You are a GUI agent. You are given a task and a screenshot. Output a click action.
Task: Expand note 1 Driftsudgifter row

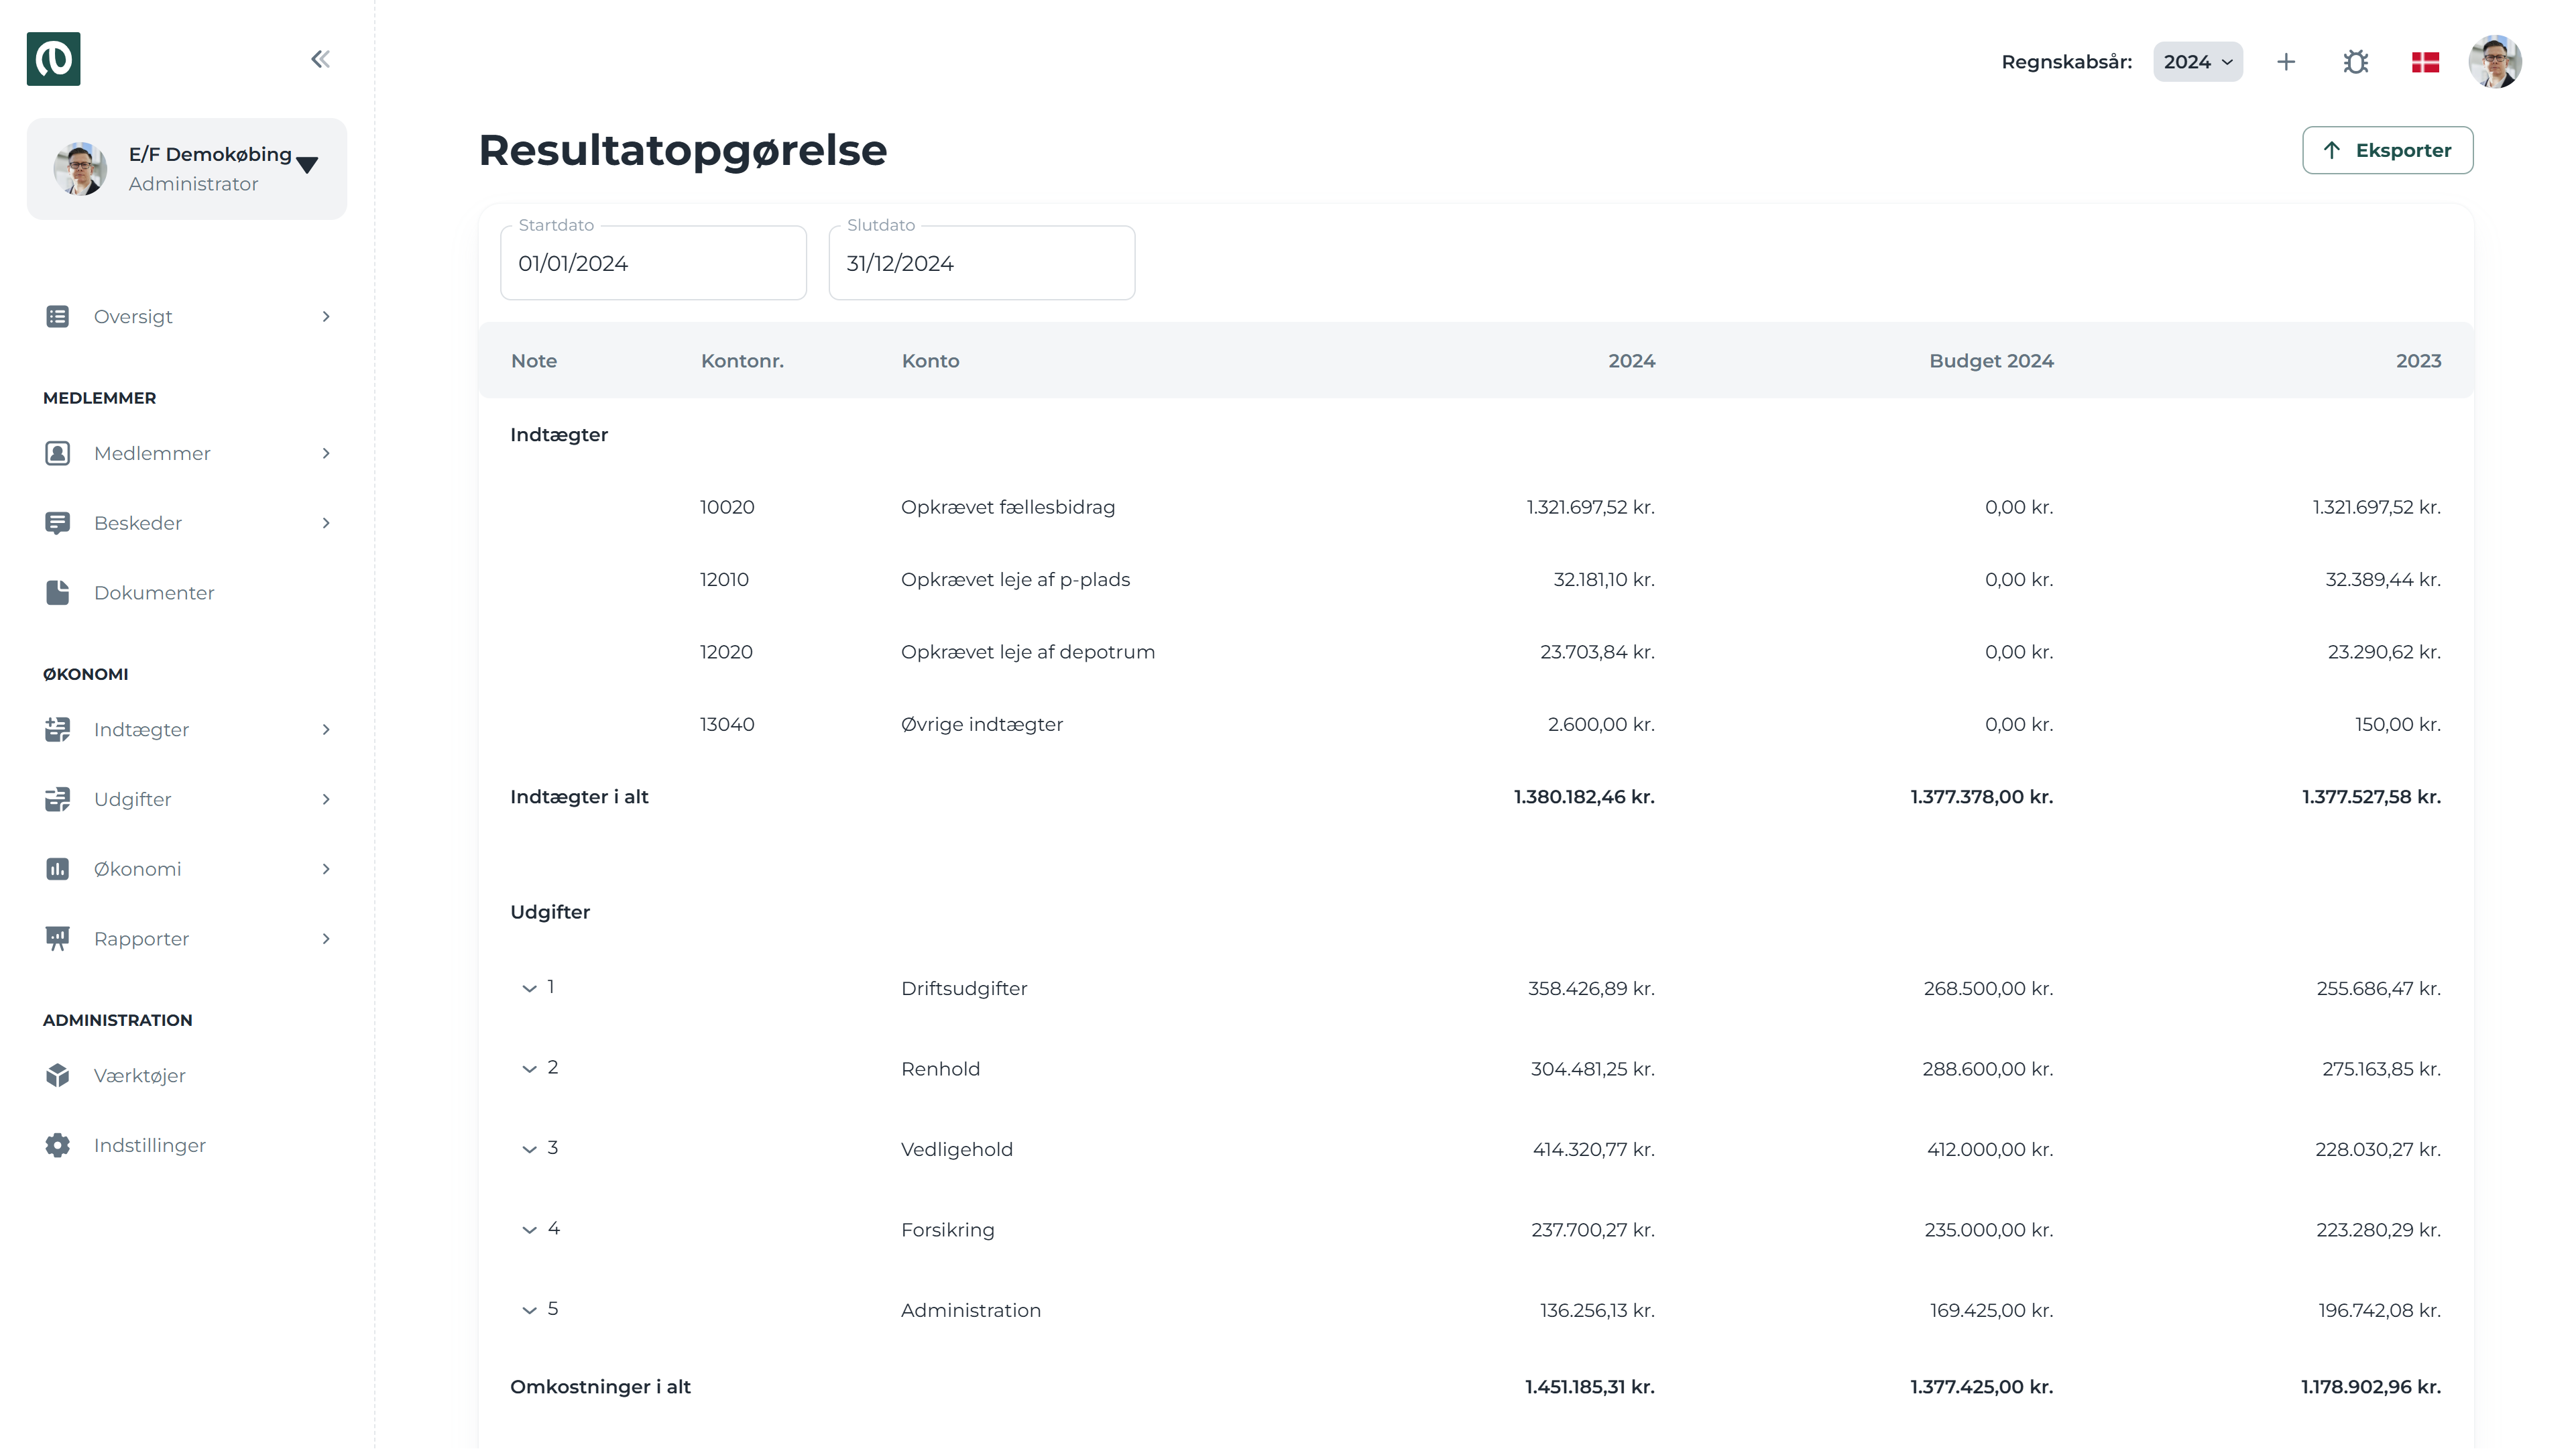529,988
